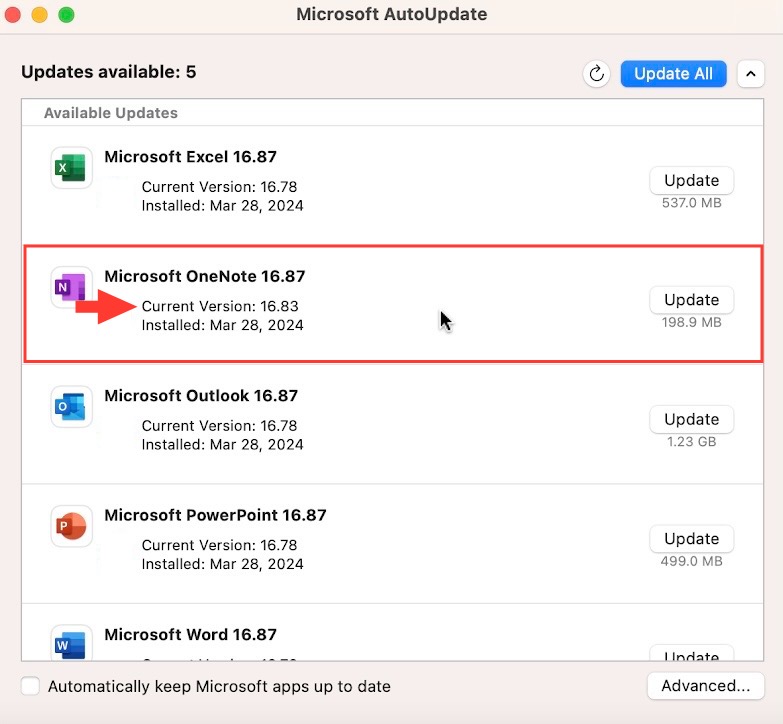
Task: Click the Available Updates header
Action: click(x=111, y=113)
